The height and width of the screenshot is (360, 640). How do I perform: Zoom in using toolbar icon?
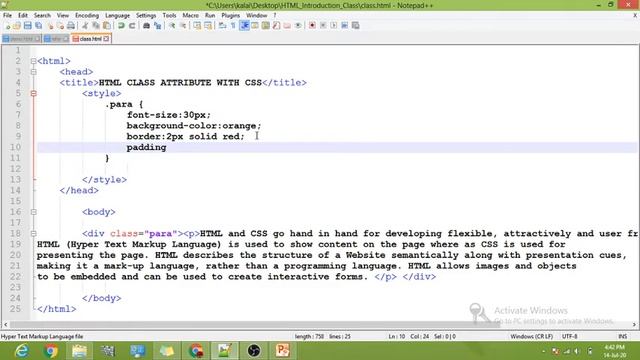point(172,25)
